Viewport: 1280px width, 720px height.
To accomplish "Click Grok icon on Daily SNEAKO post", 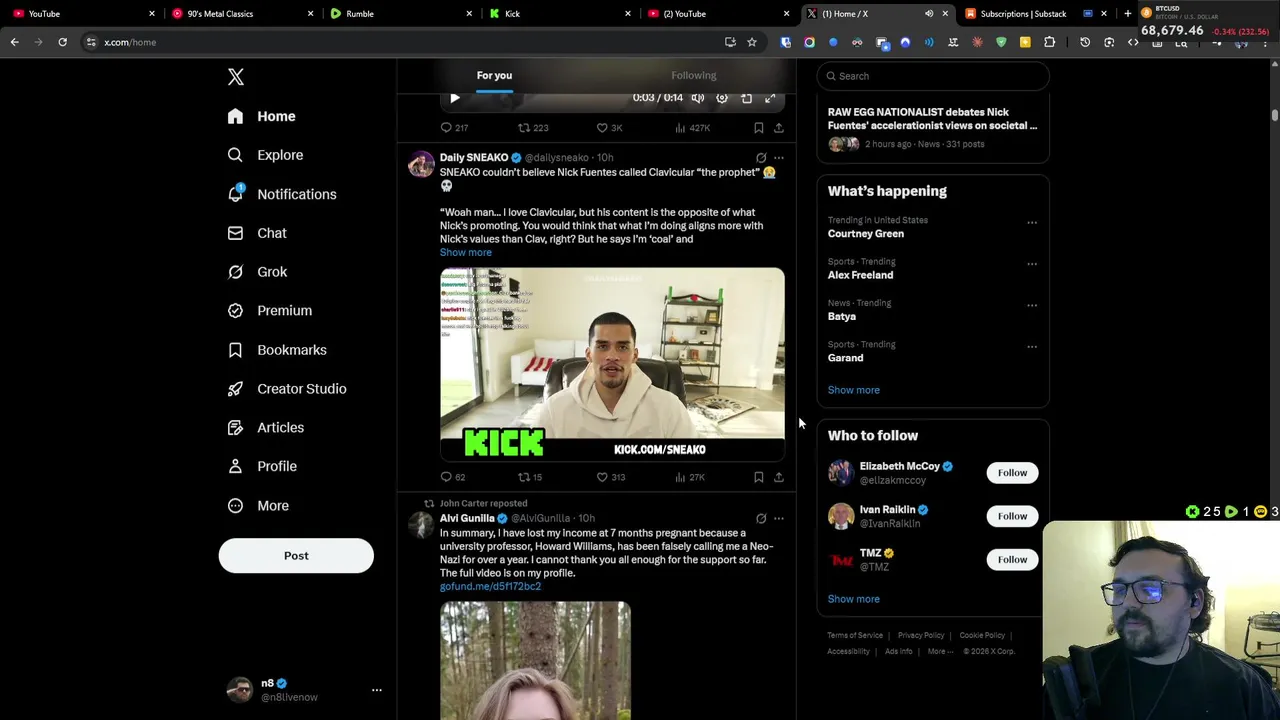I will click(x=761, y=158).
